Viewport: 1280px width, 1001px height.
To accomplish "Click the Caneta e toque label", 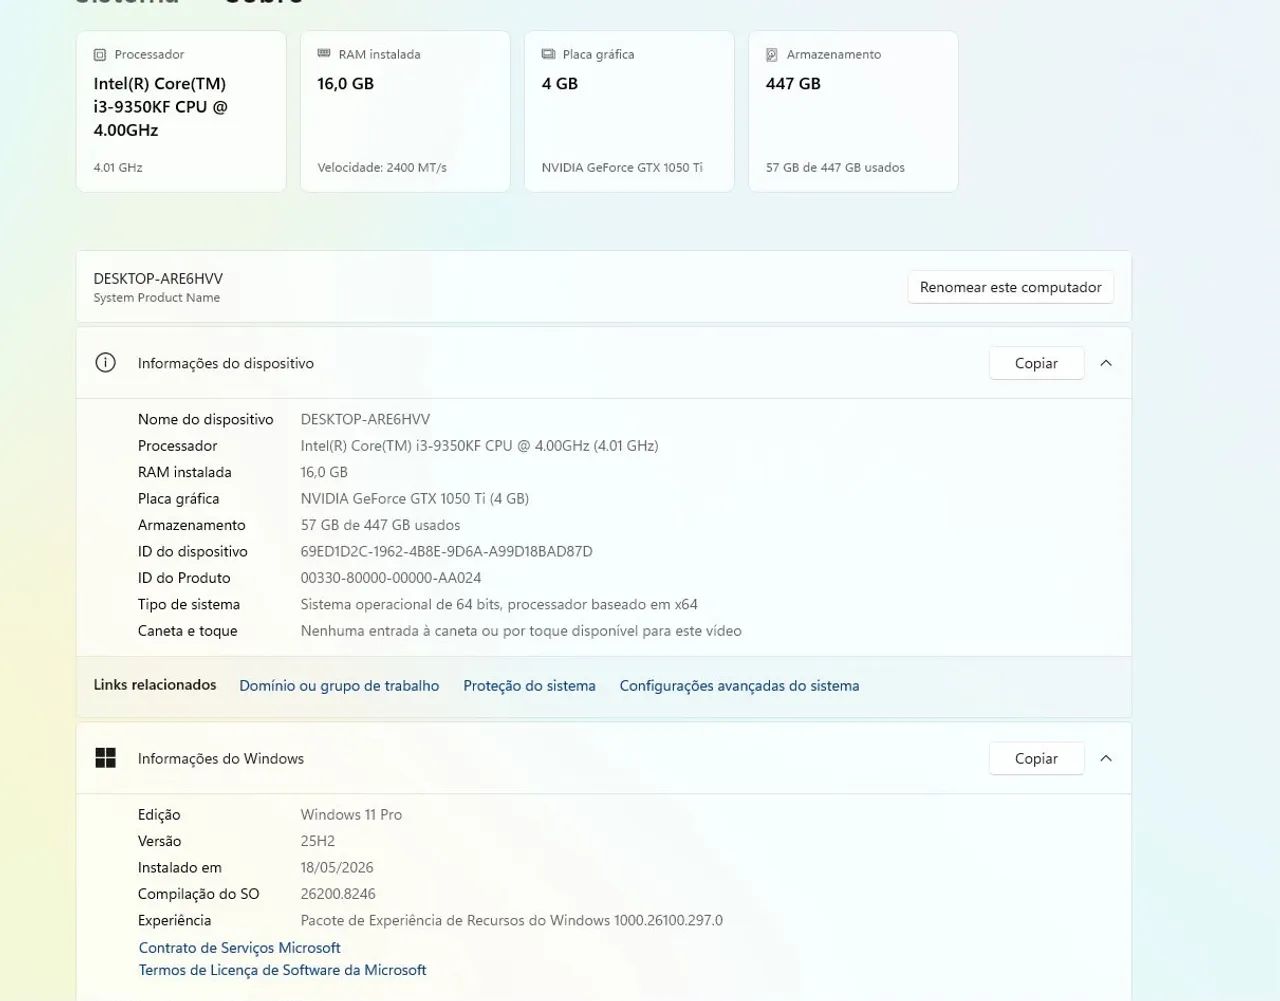I will (x=188, y=631).
